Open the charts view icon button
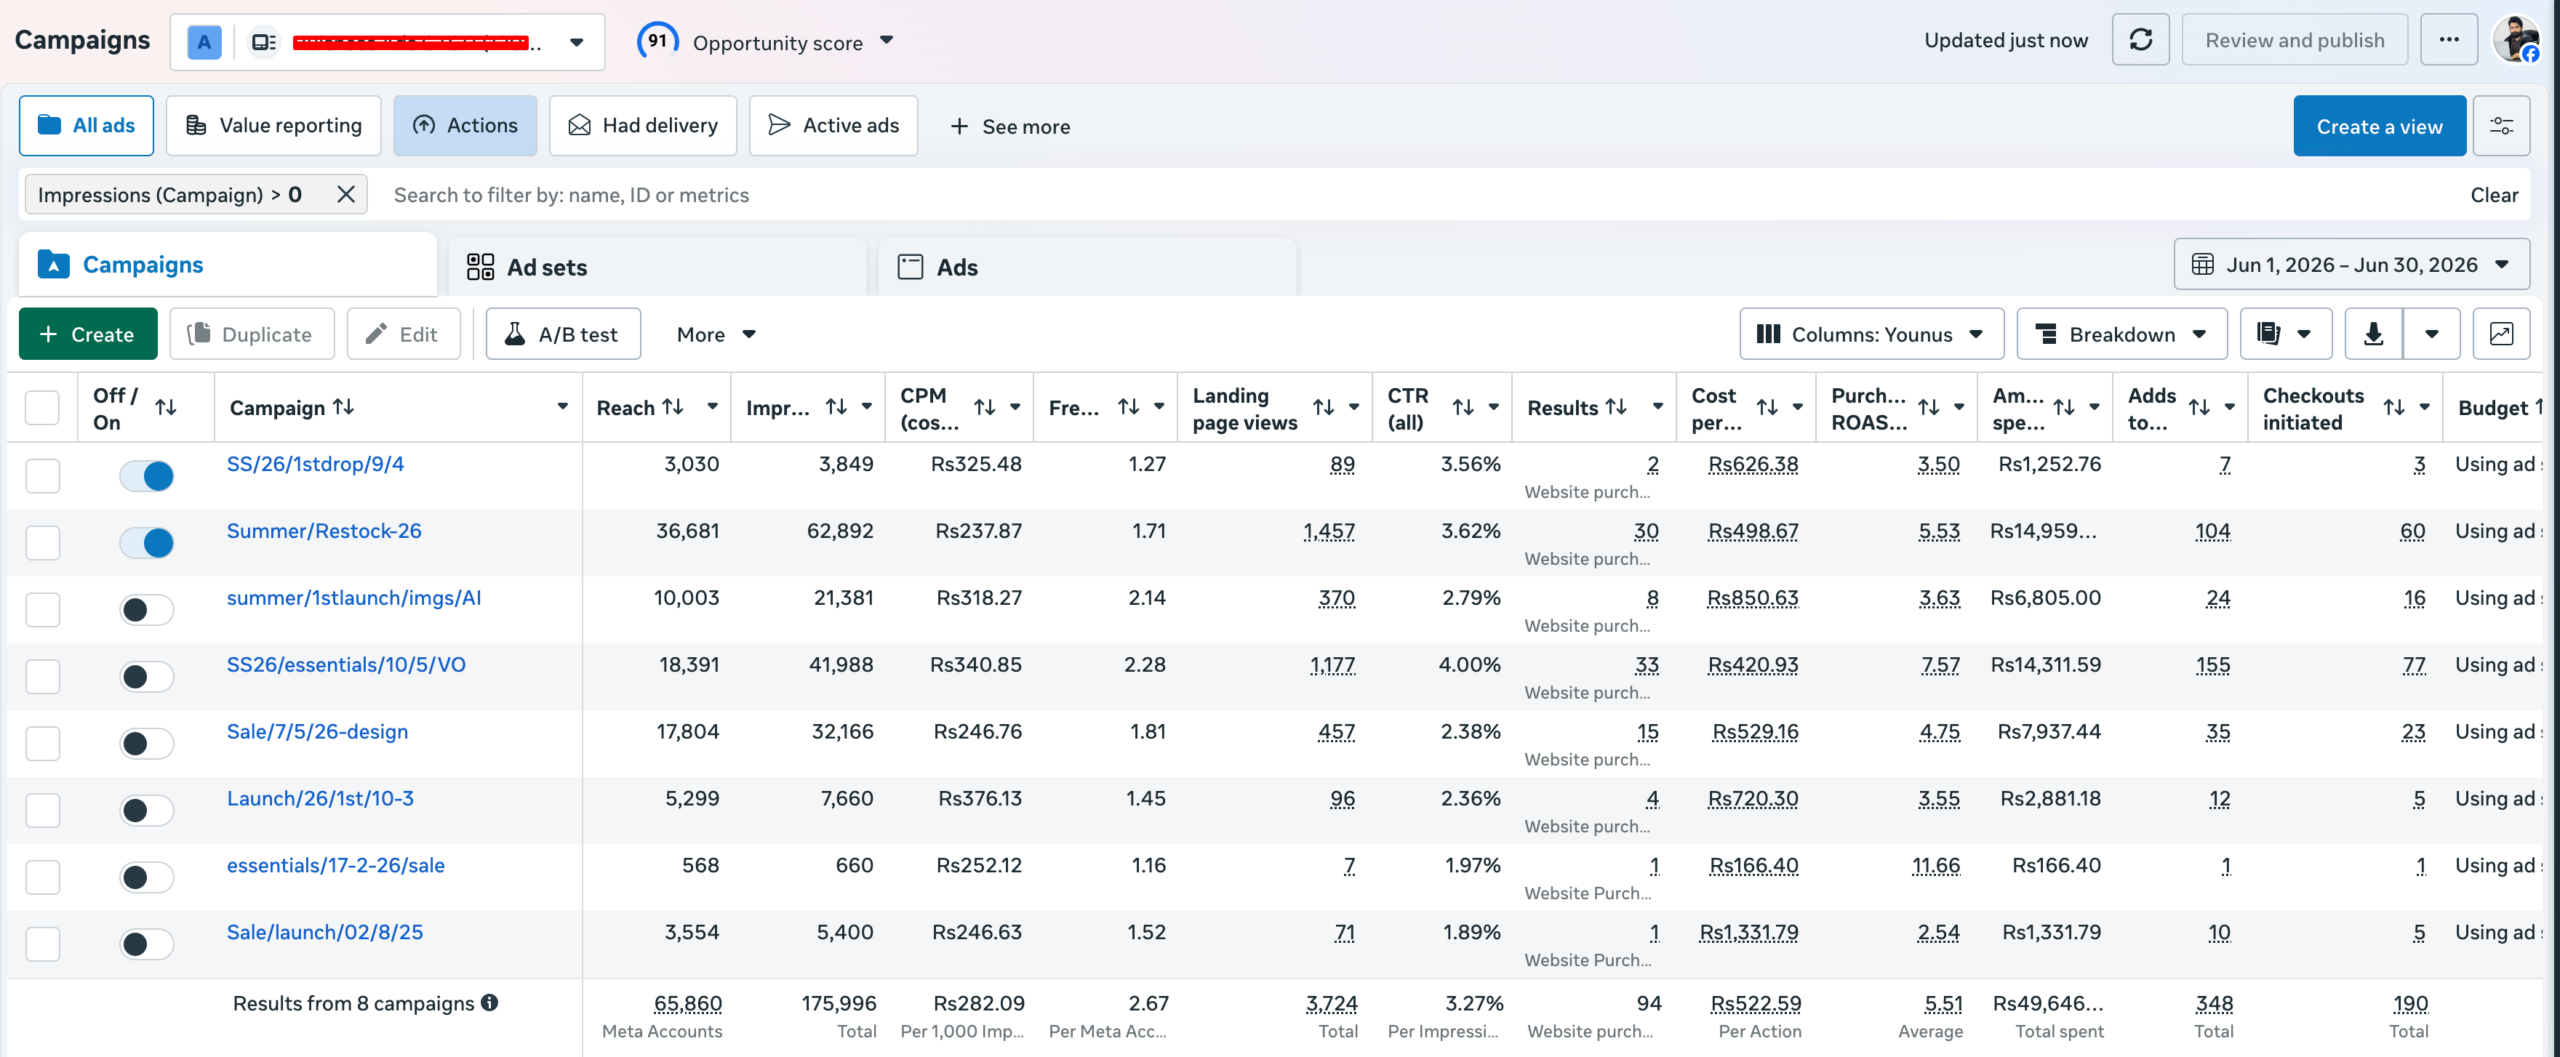 pos(2501,334)
